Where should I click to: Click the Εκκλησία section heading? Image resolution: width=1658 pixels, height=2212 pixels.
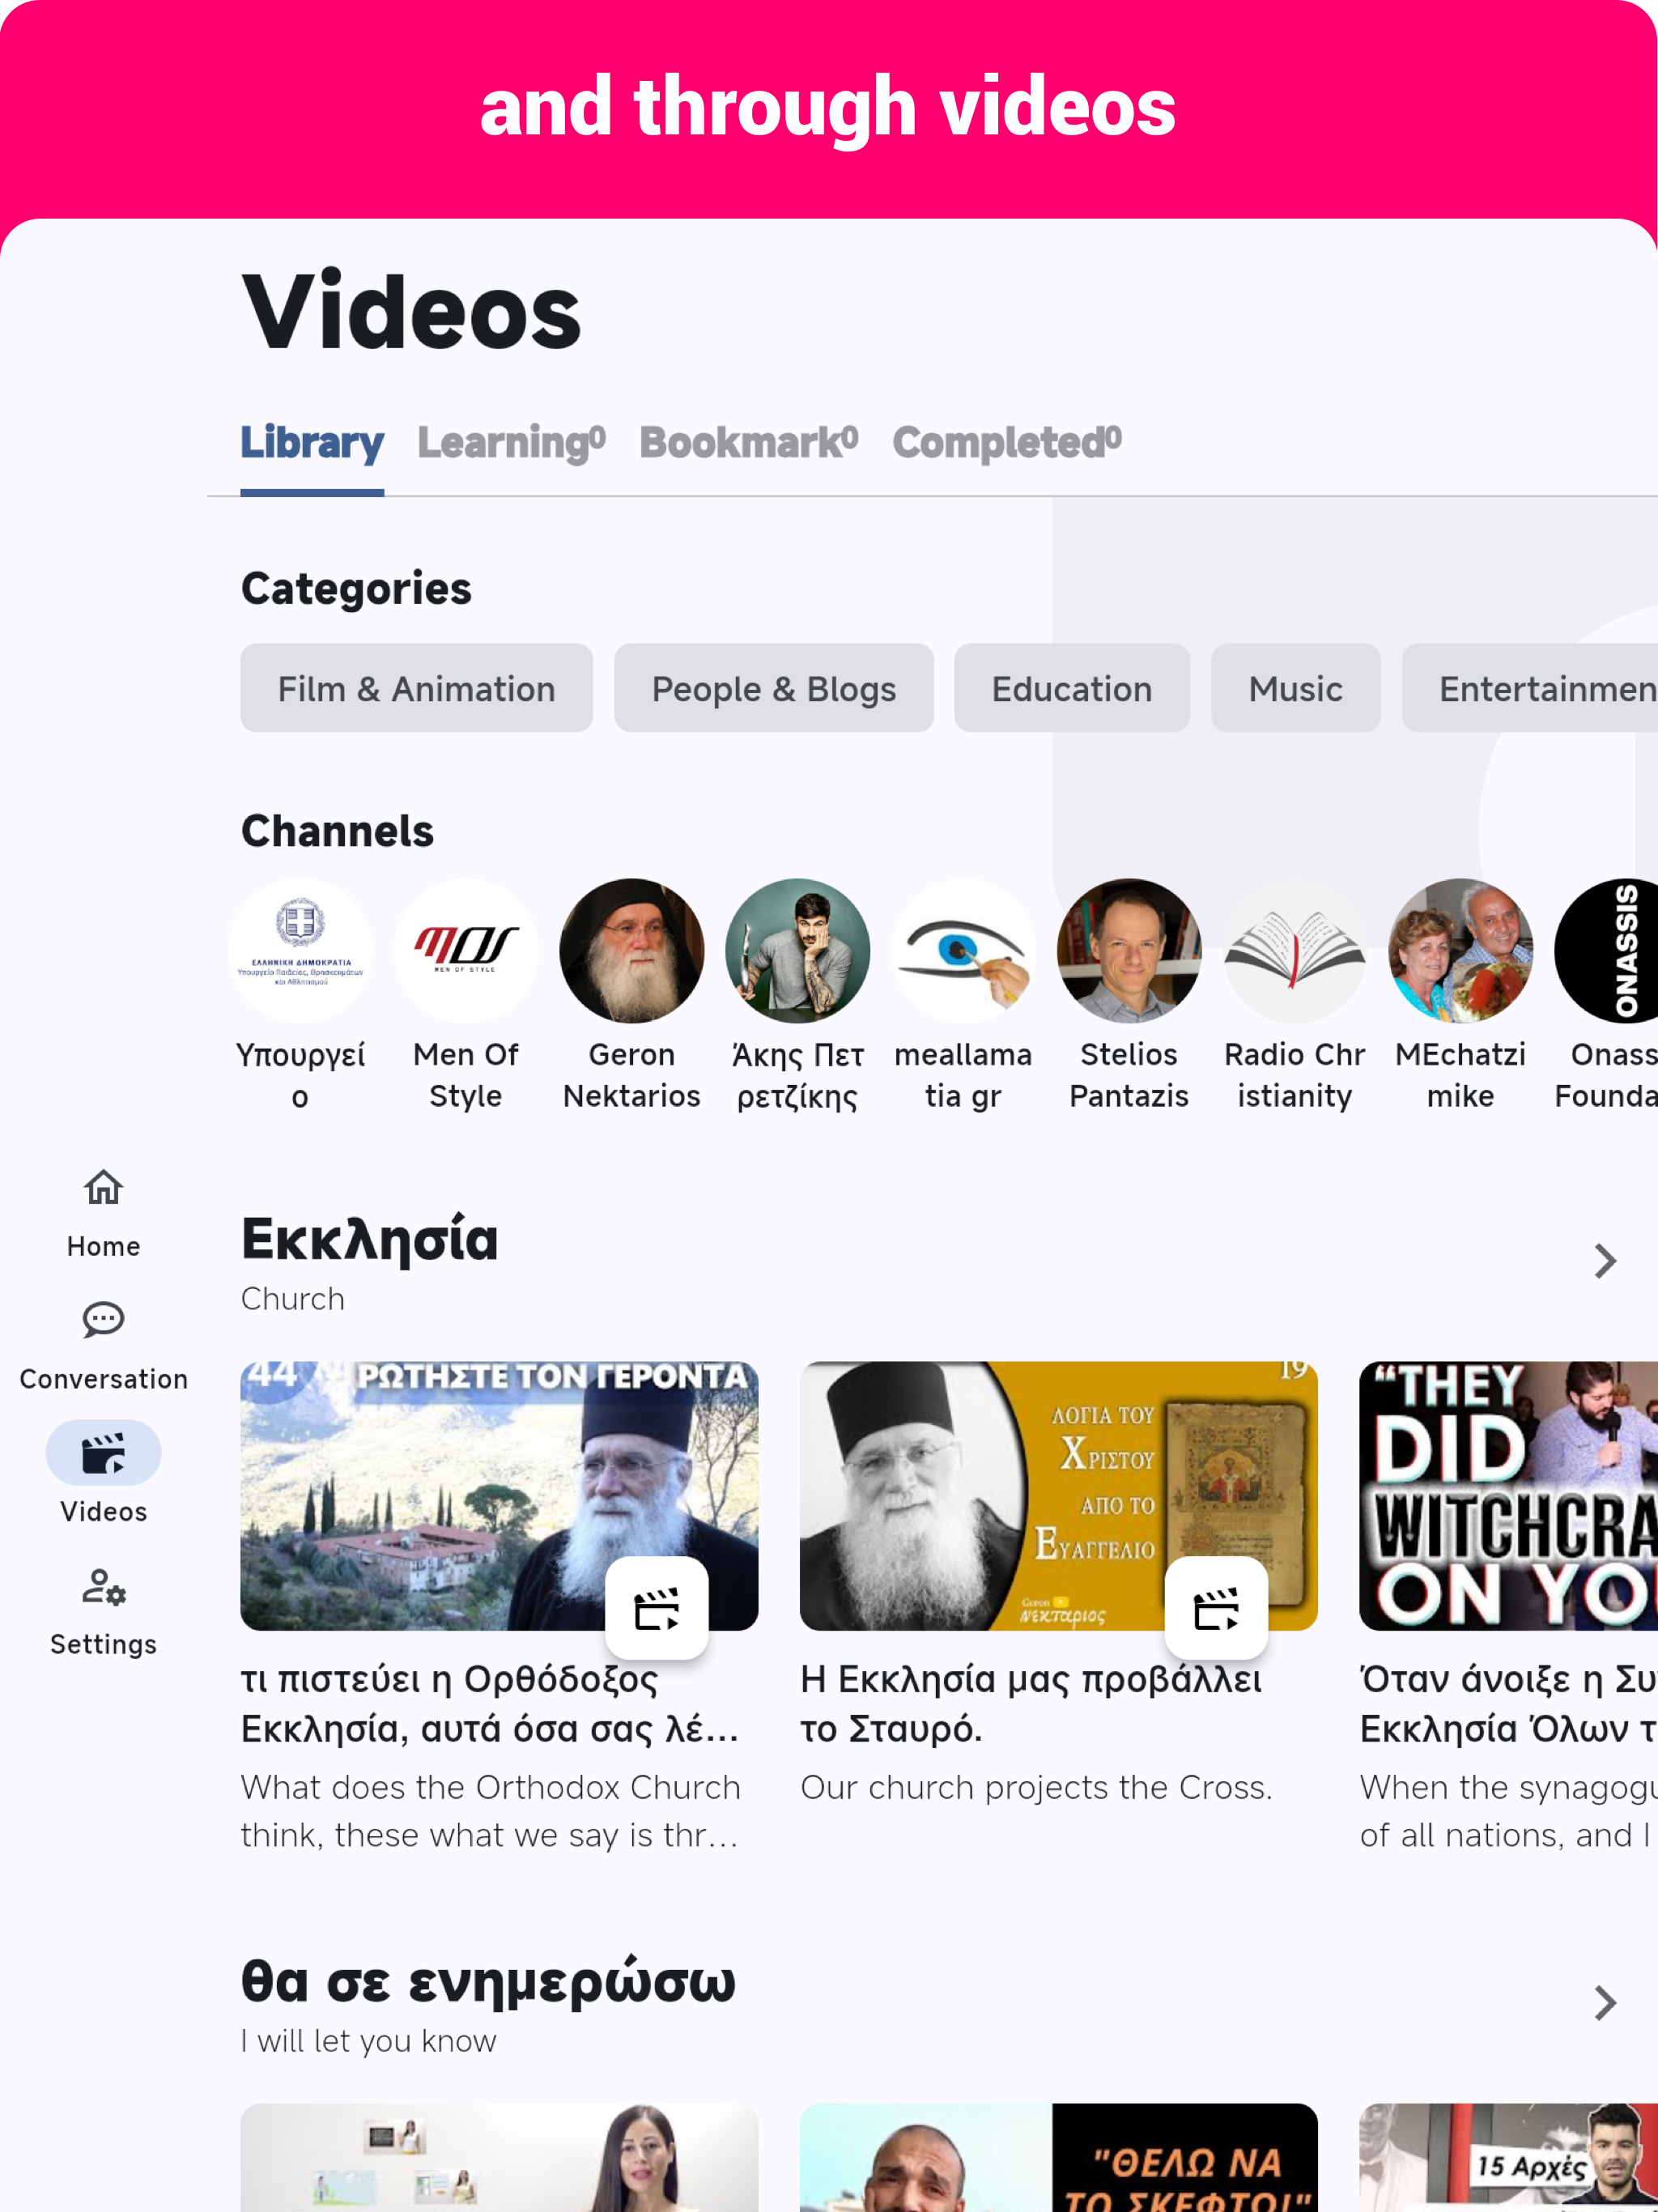click(x=370, y=1240)
